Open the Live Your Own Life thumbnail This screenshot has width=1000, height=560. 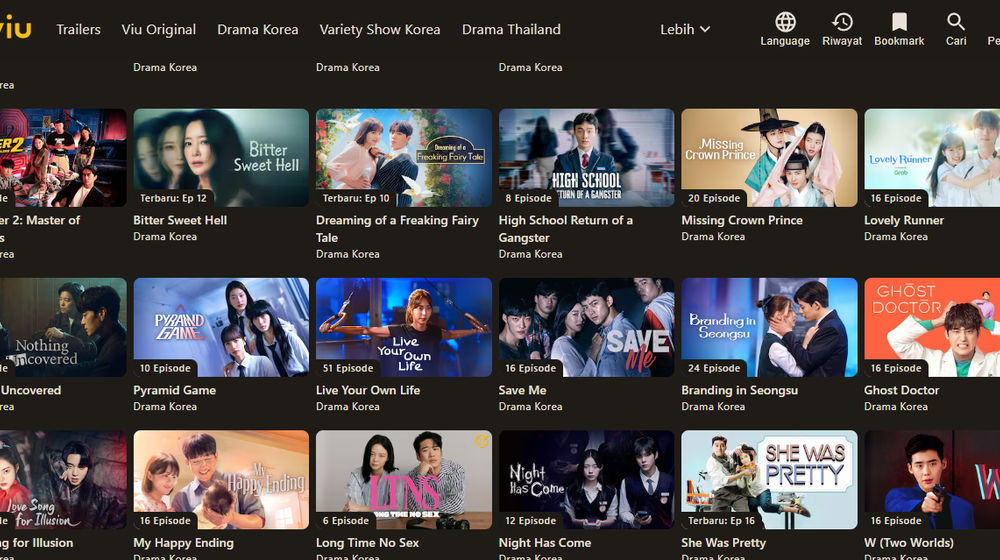404,327
